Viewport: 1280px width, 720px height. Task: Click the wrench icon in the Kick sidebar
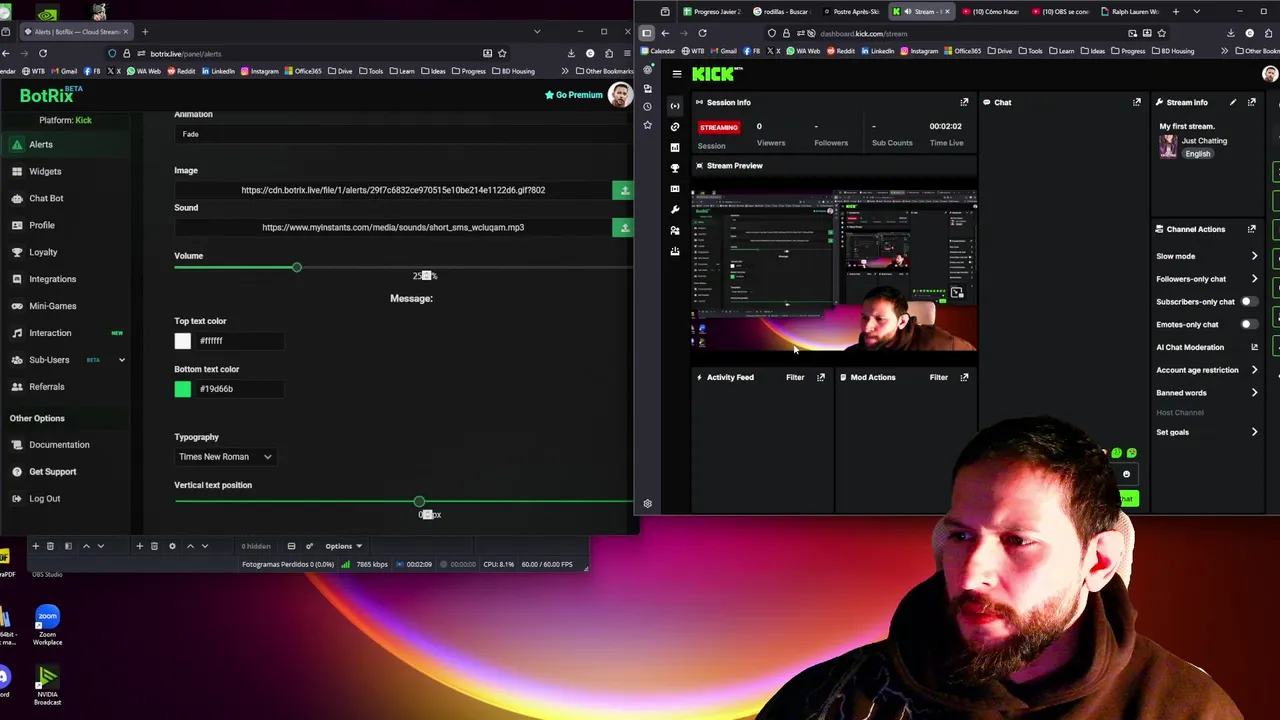(x=675, y=210)
